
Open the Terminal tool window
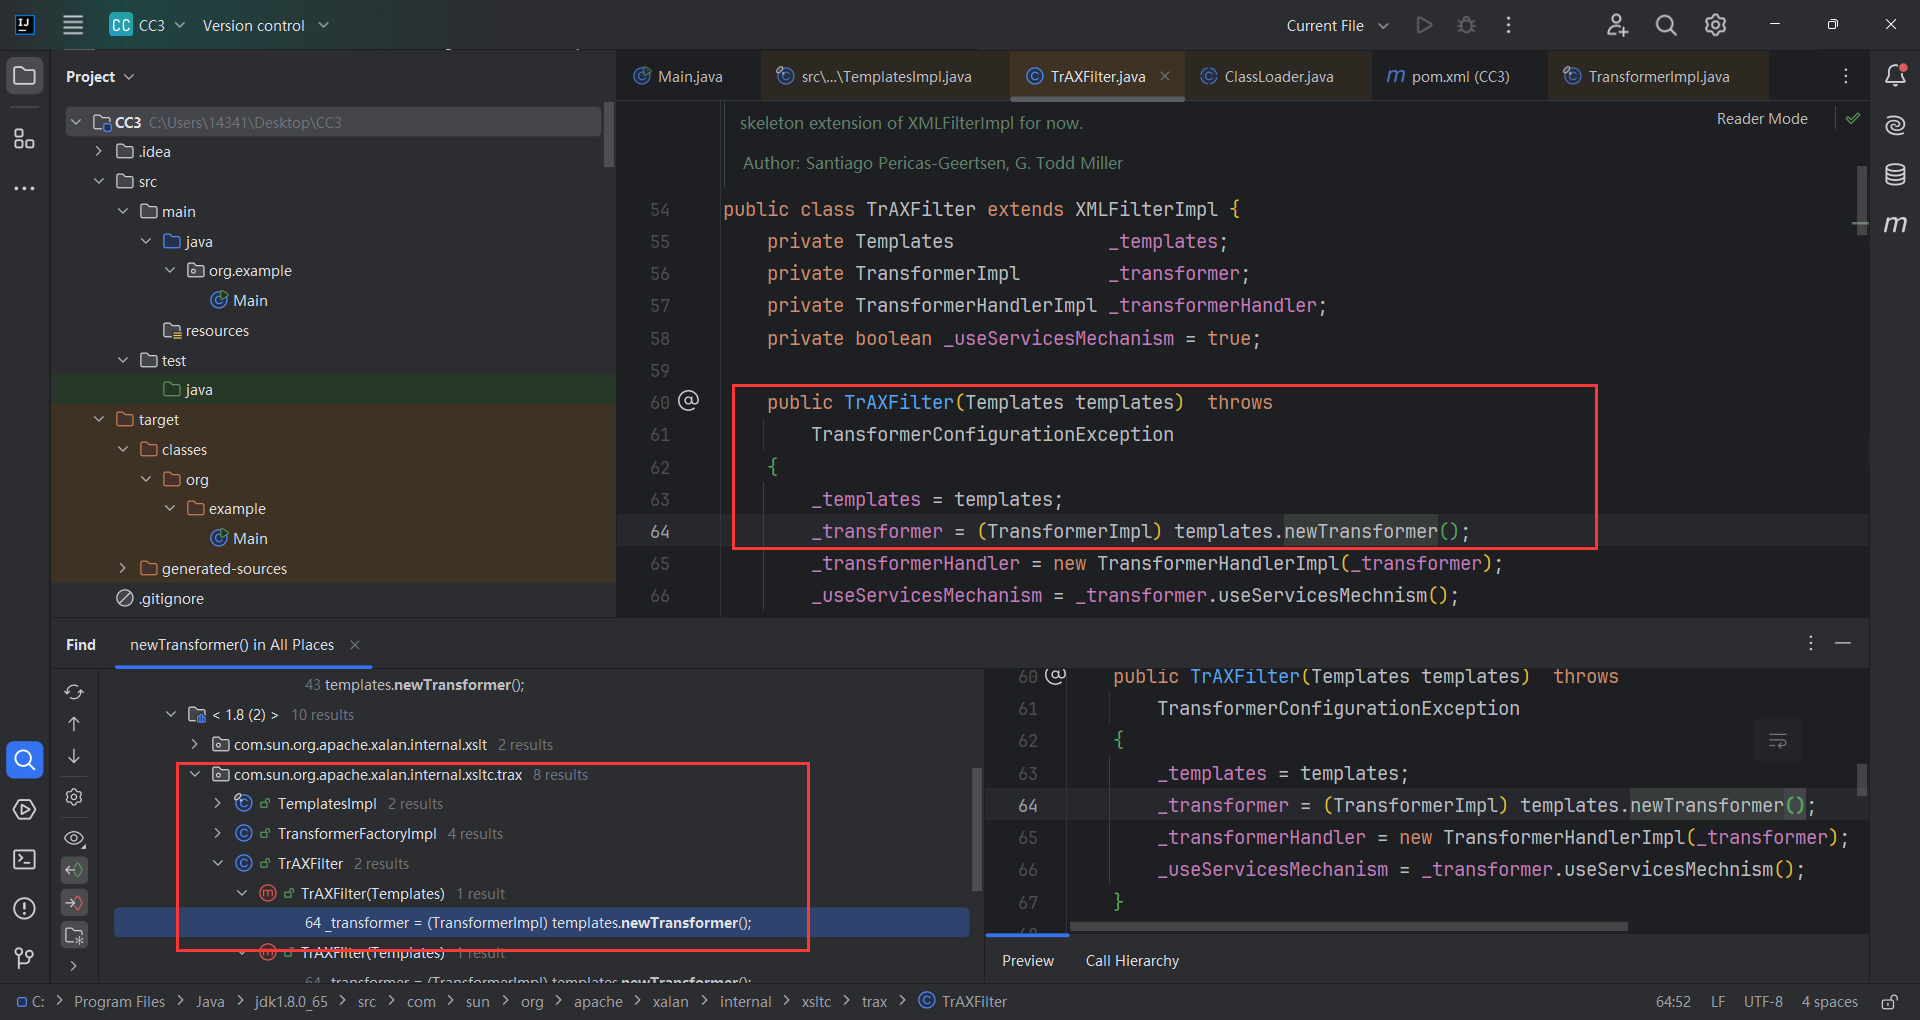[24, 859]
